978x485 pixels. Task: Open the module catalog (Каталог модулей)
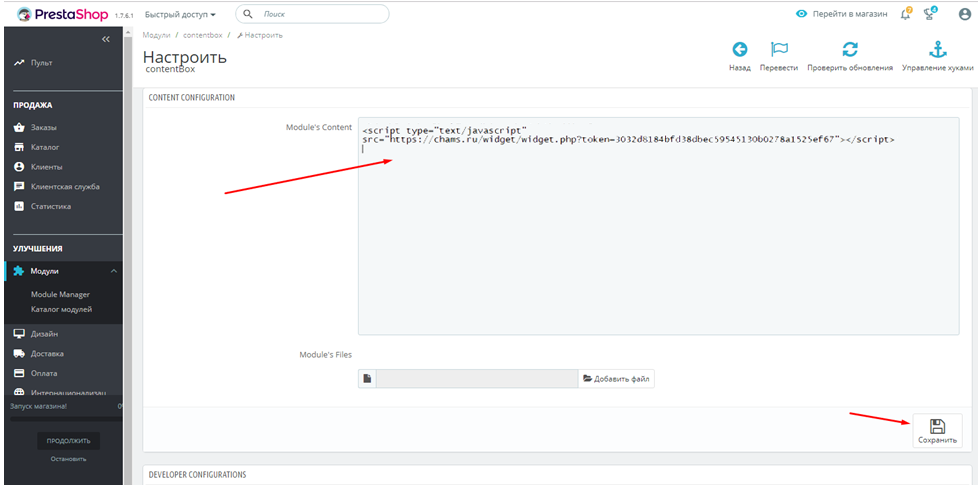(x=61, y=309)
